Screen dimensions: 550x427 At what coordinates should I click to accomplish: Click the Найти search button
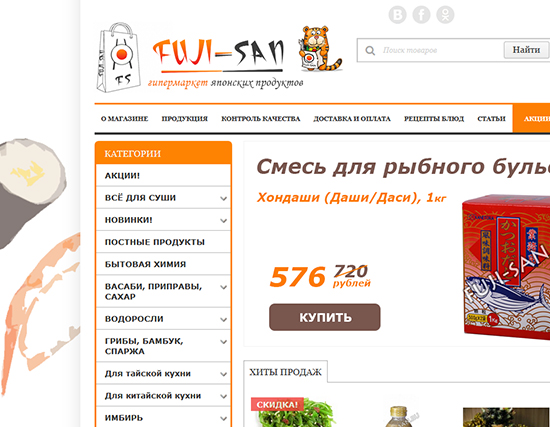(x=526, y=50)
